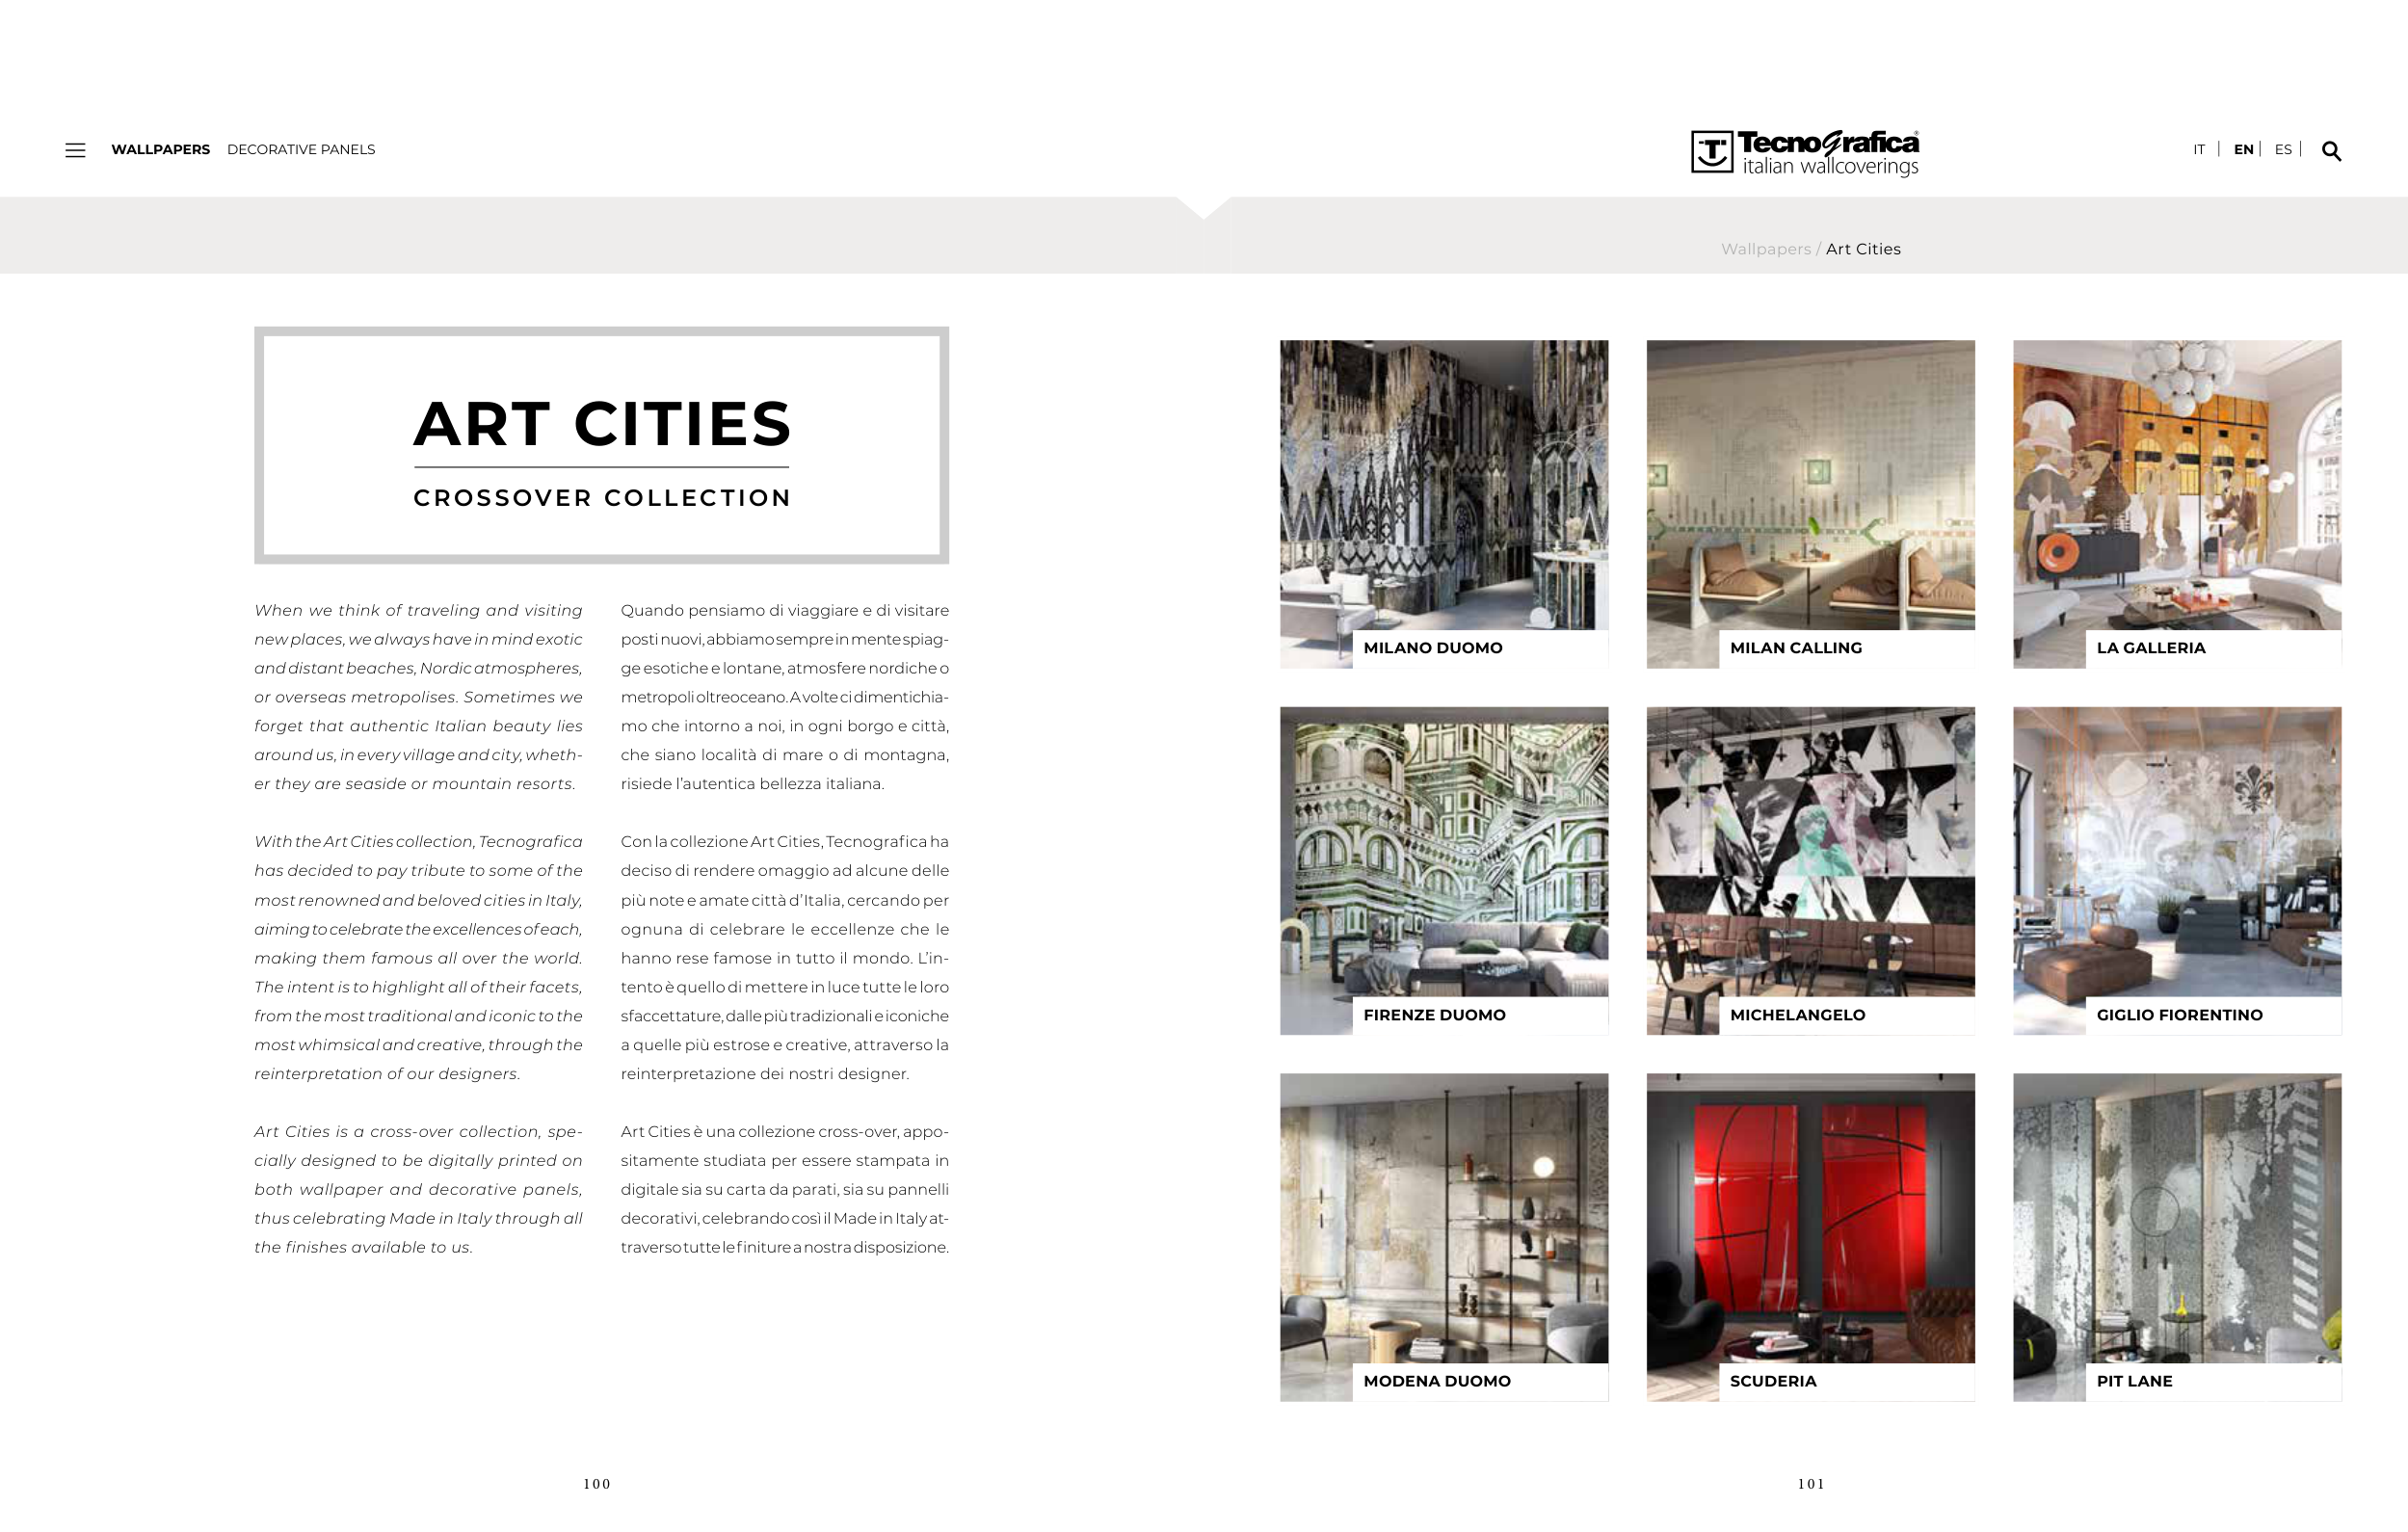Click the Wallpapers breadcrumb link
This screenshot has width=2408, height=1532.
coord(1765,249)
